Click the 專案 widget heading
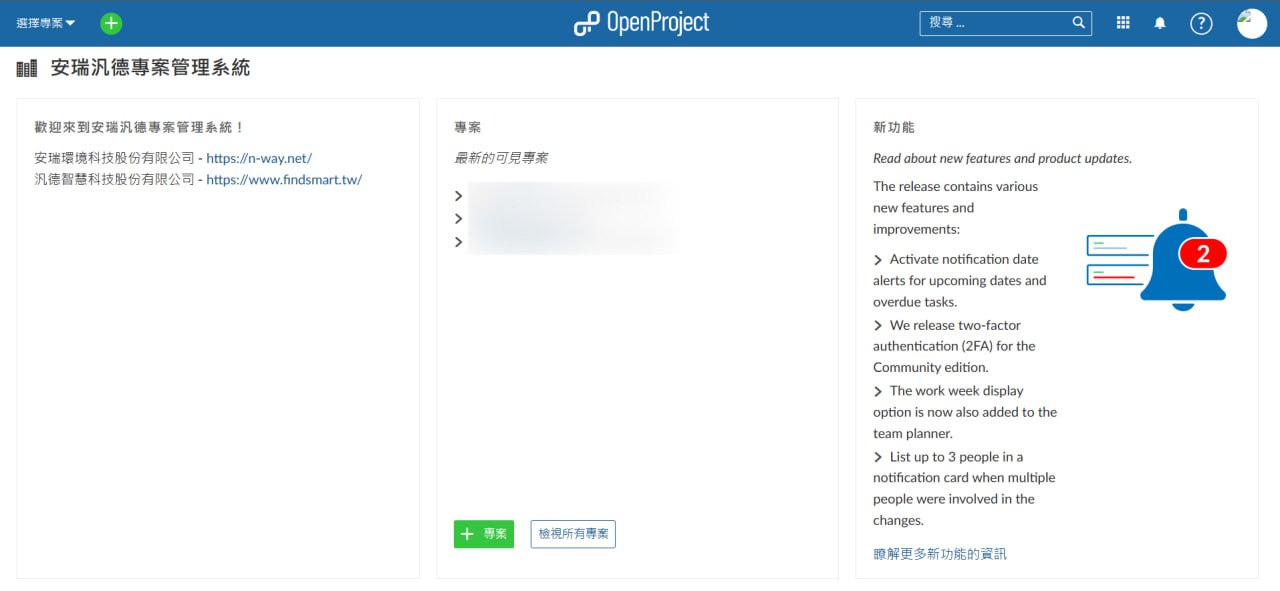1280x591 pixels. coord(468,127)
